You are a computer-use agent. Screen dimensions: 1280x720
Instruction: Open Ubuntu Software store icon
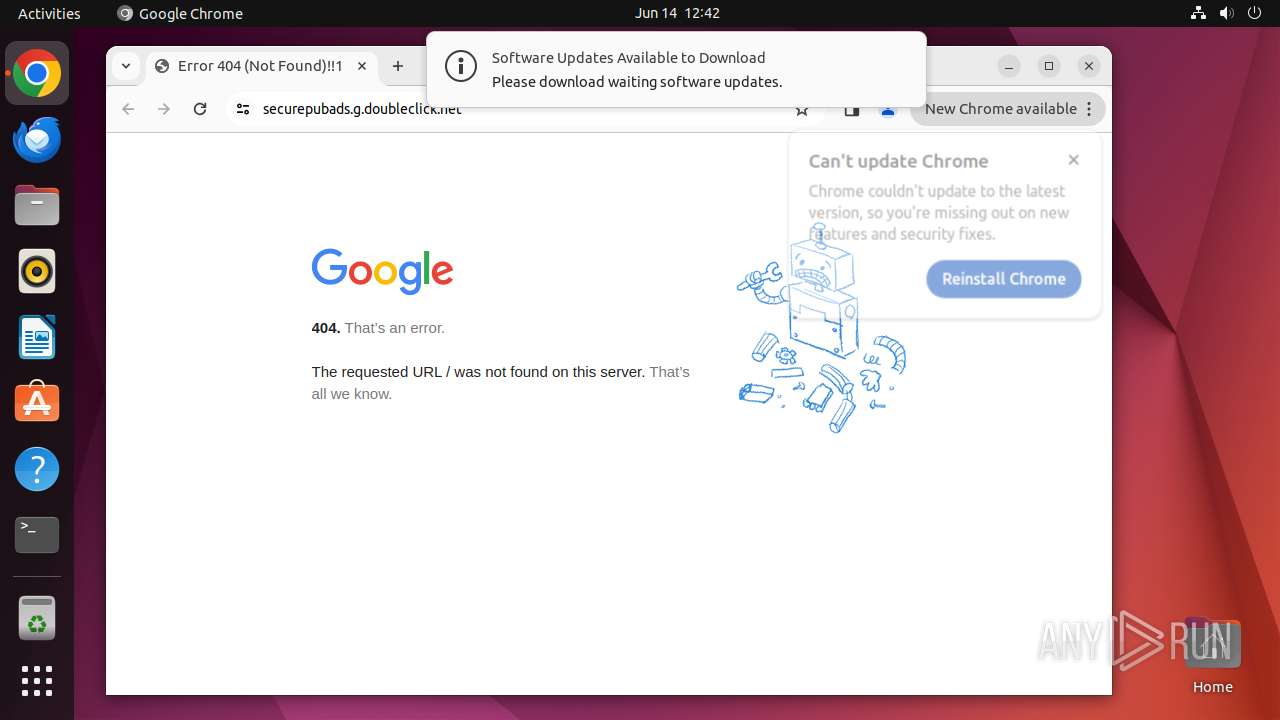(x=37, y=403)
